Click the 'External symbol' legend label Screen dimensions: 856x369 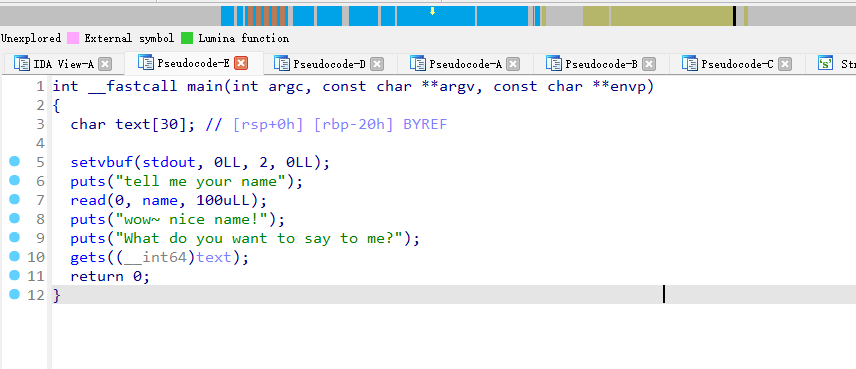pyautogui.click(x=129, y=38)
